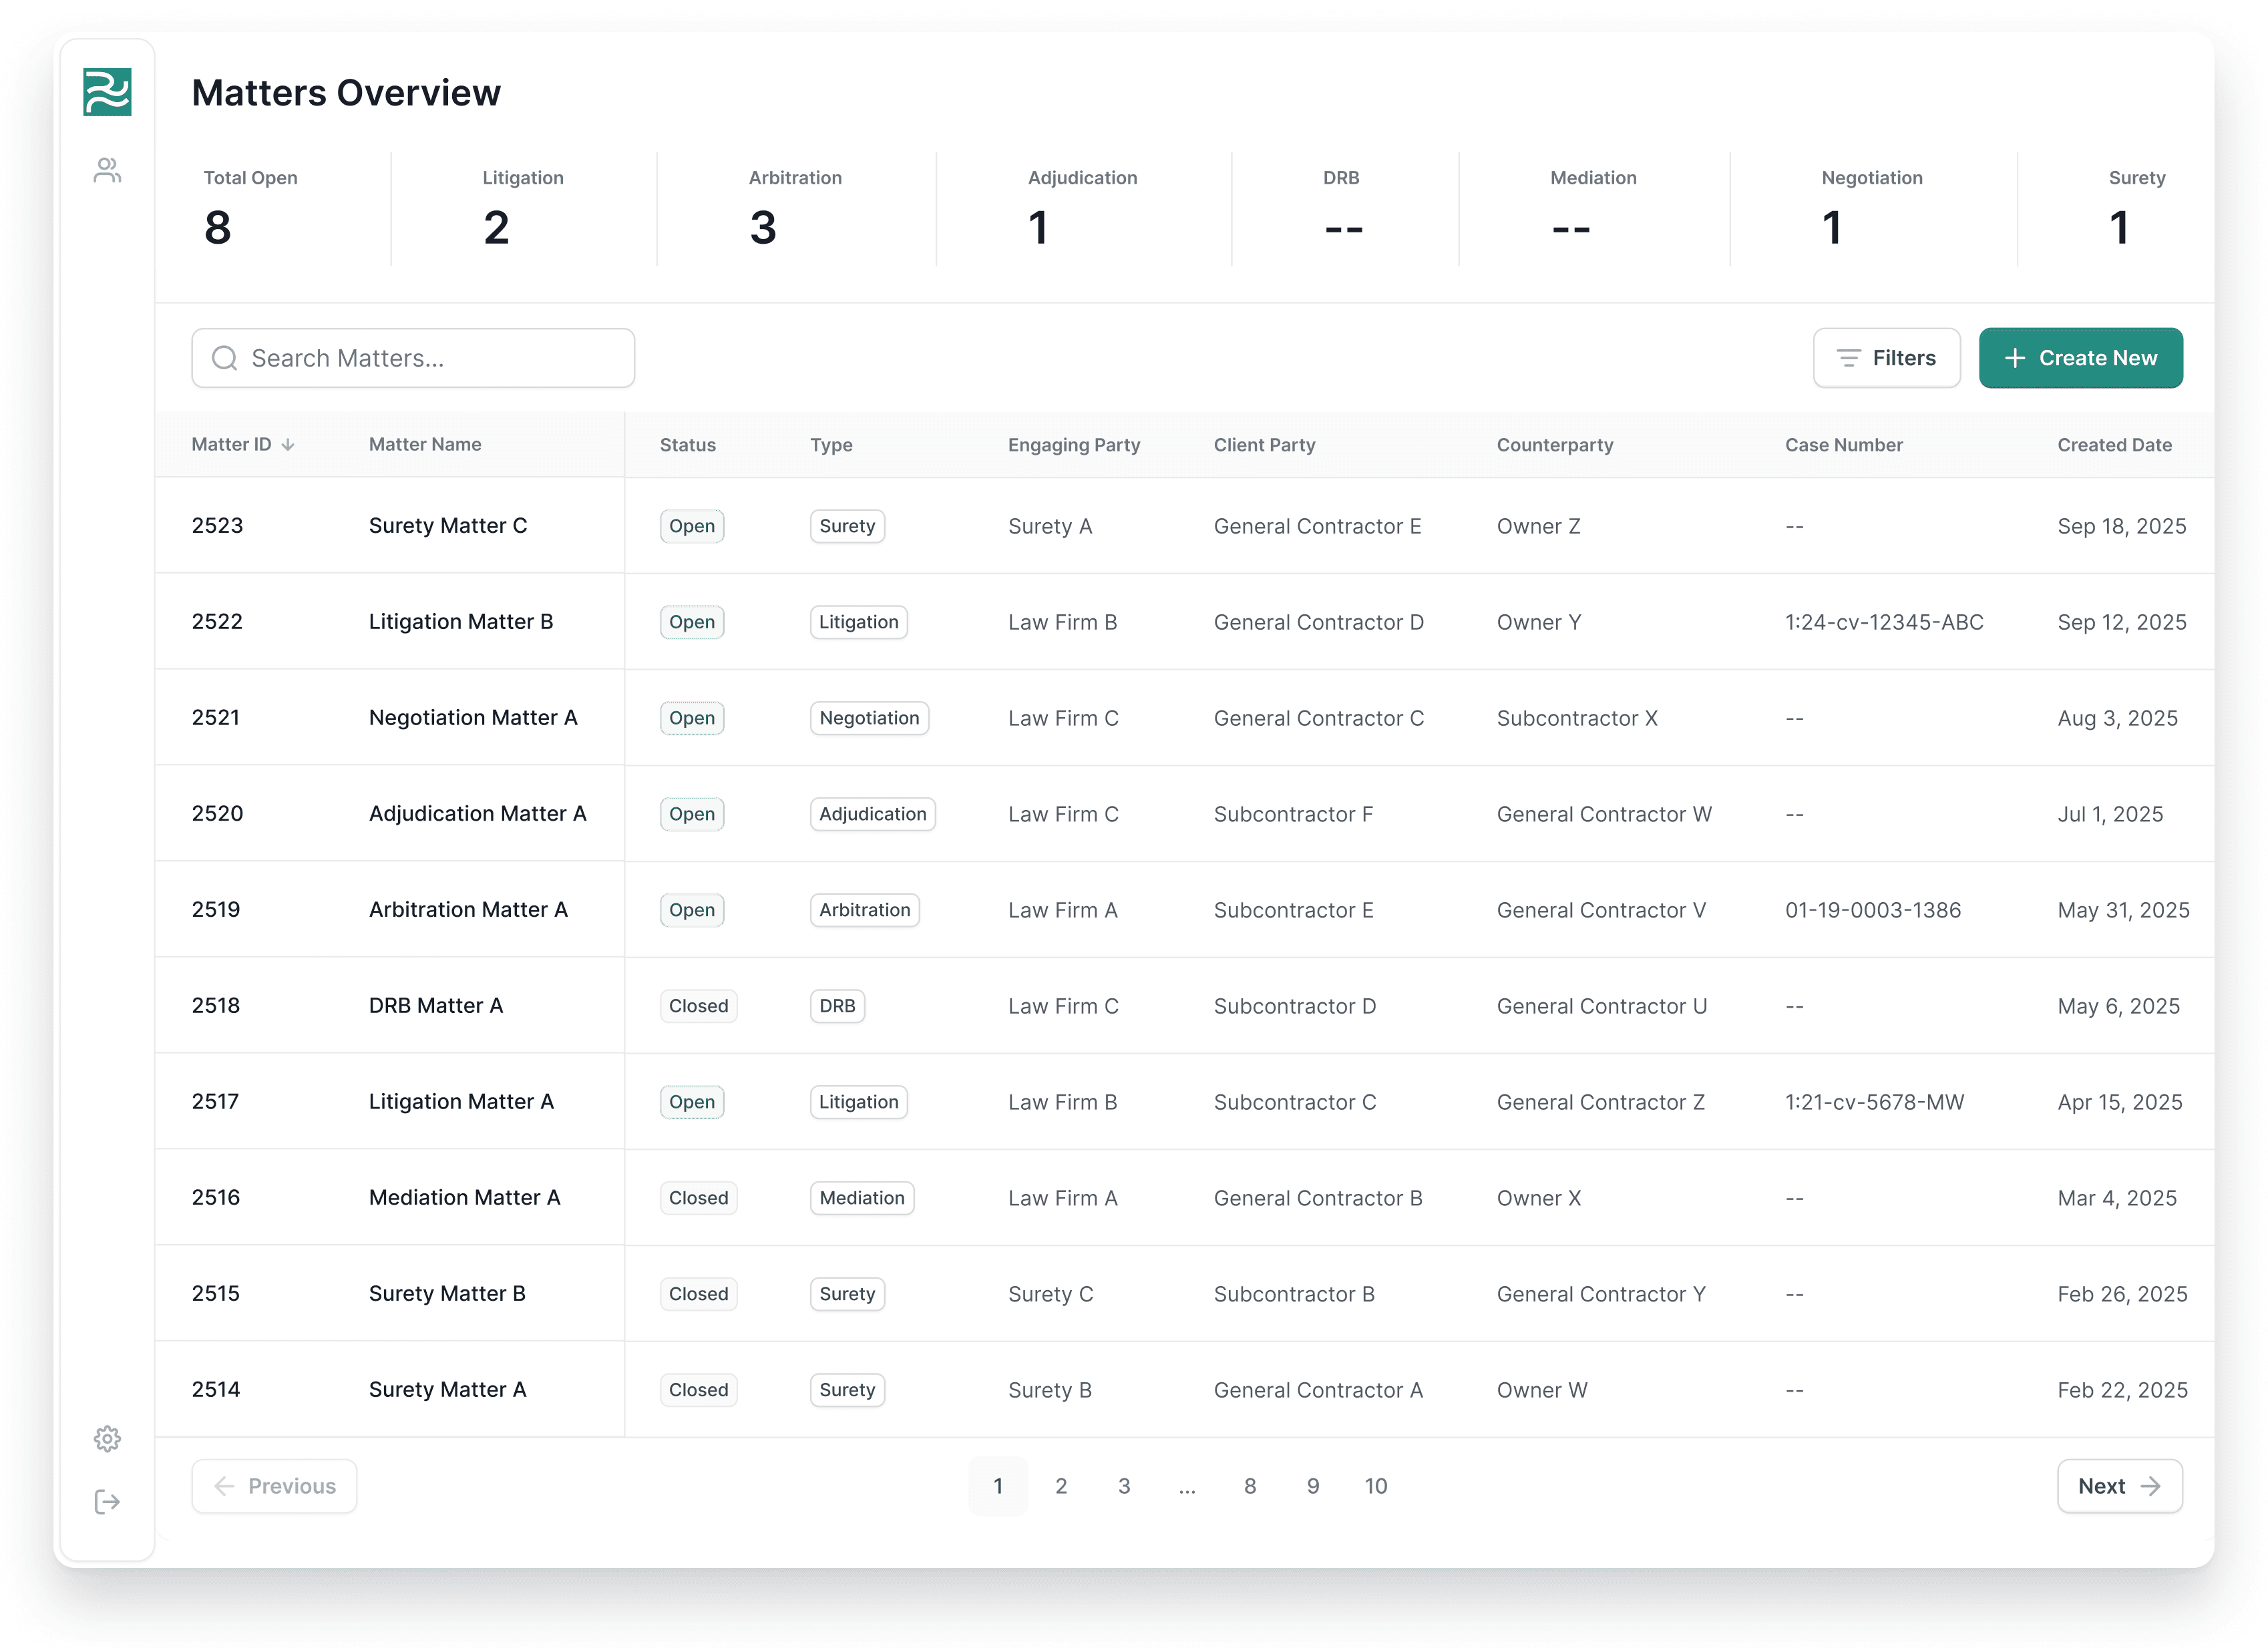Jump to page 10

click(x=1375, y=1486)
